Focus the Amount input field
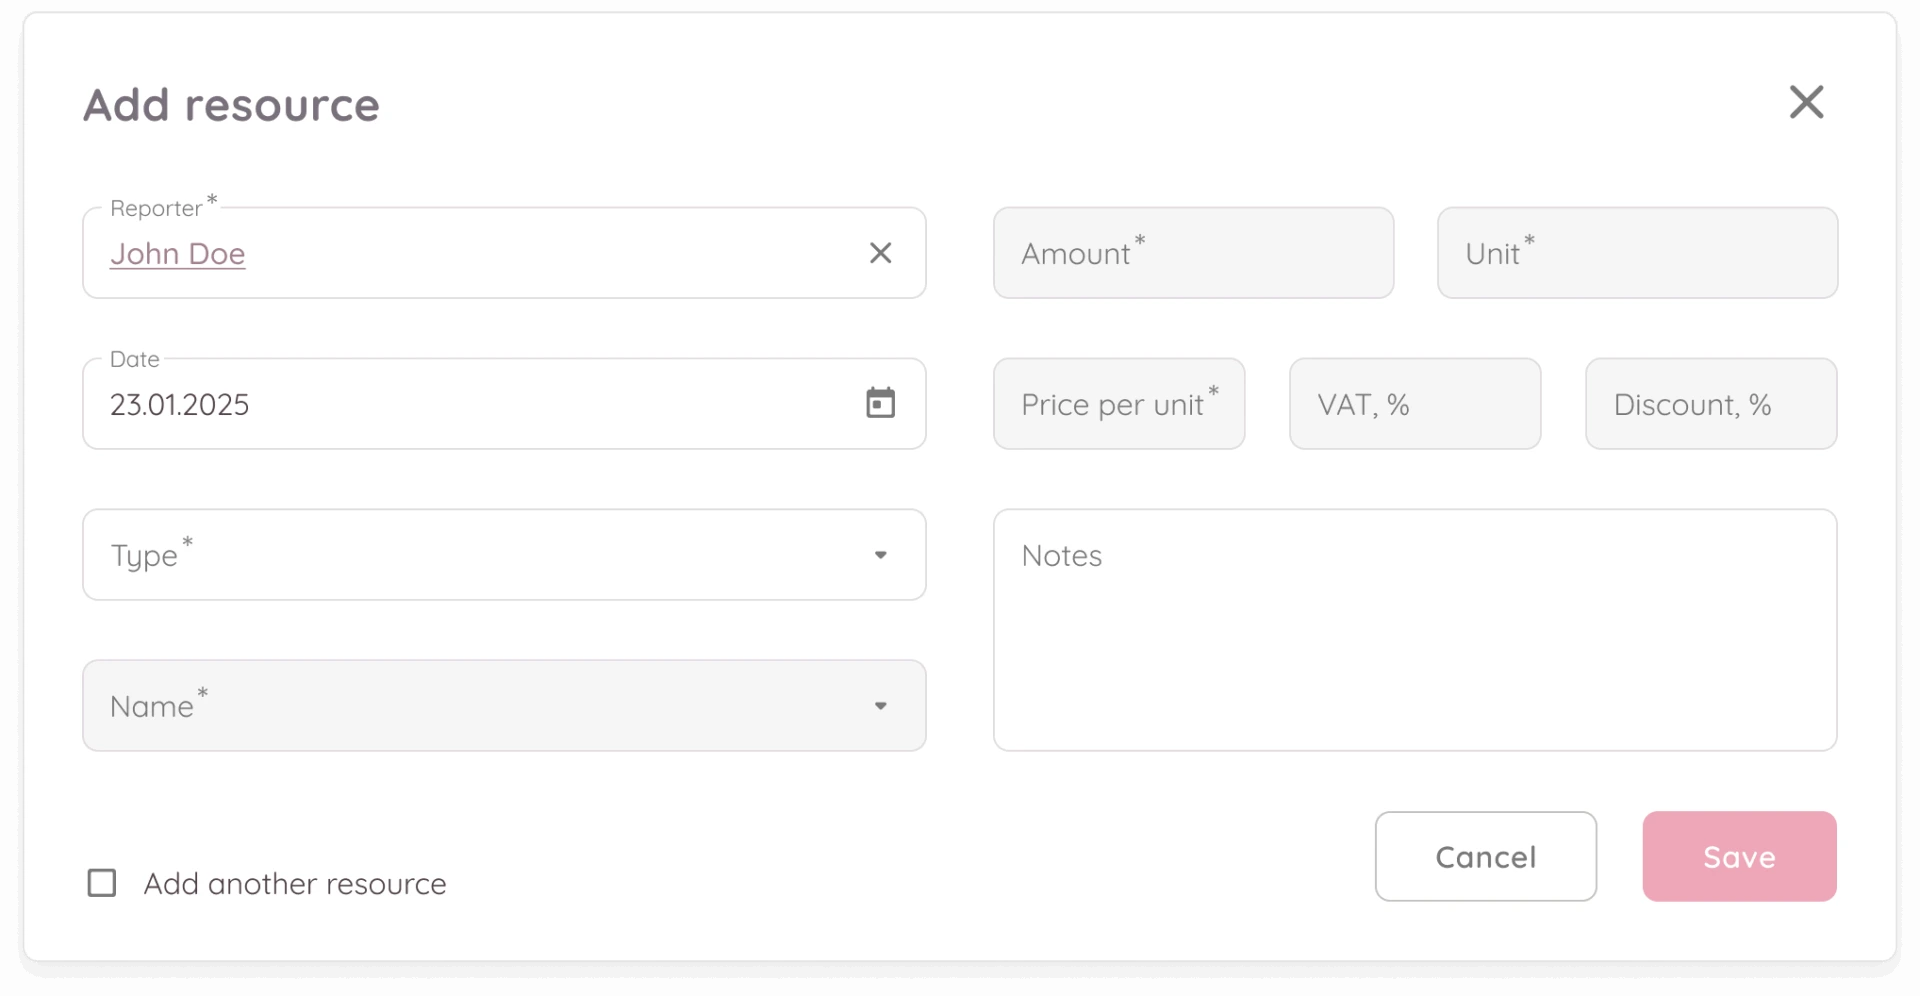Image resolution: width=1920 pixels, height=996 pixels. click(1193, 253)
